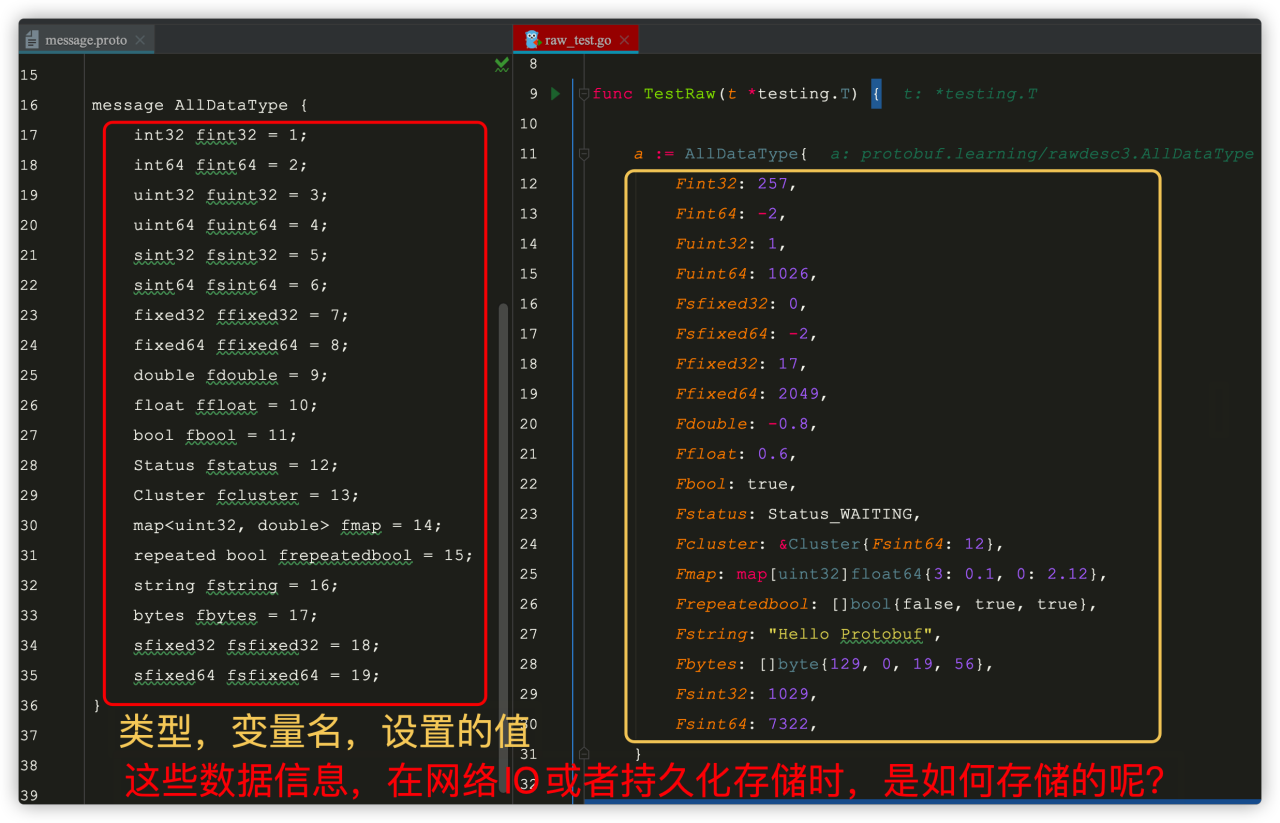
Task: Click the underlined word Protobuf in the Fstring value
Action: (x=881, y=633)
